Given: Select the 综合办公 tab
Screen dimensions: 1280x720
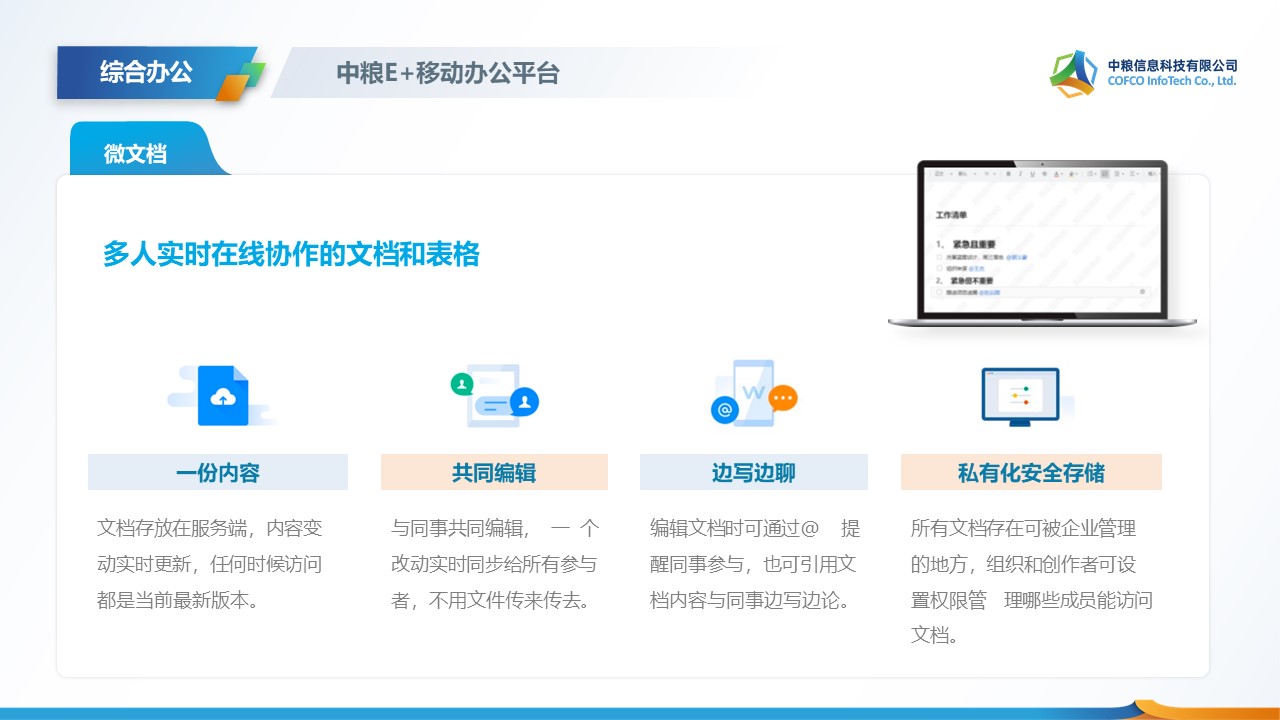Looking at the screenshot, I should pyautogui.click(x=146, y=72).
